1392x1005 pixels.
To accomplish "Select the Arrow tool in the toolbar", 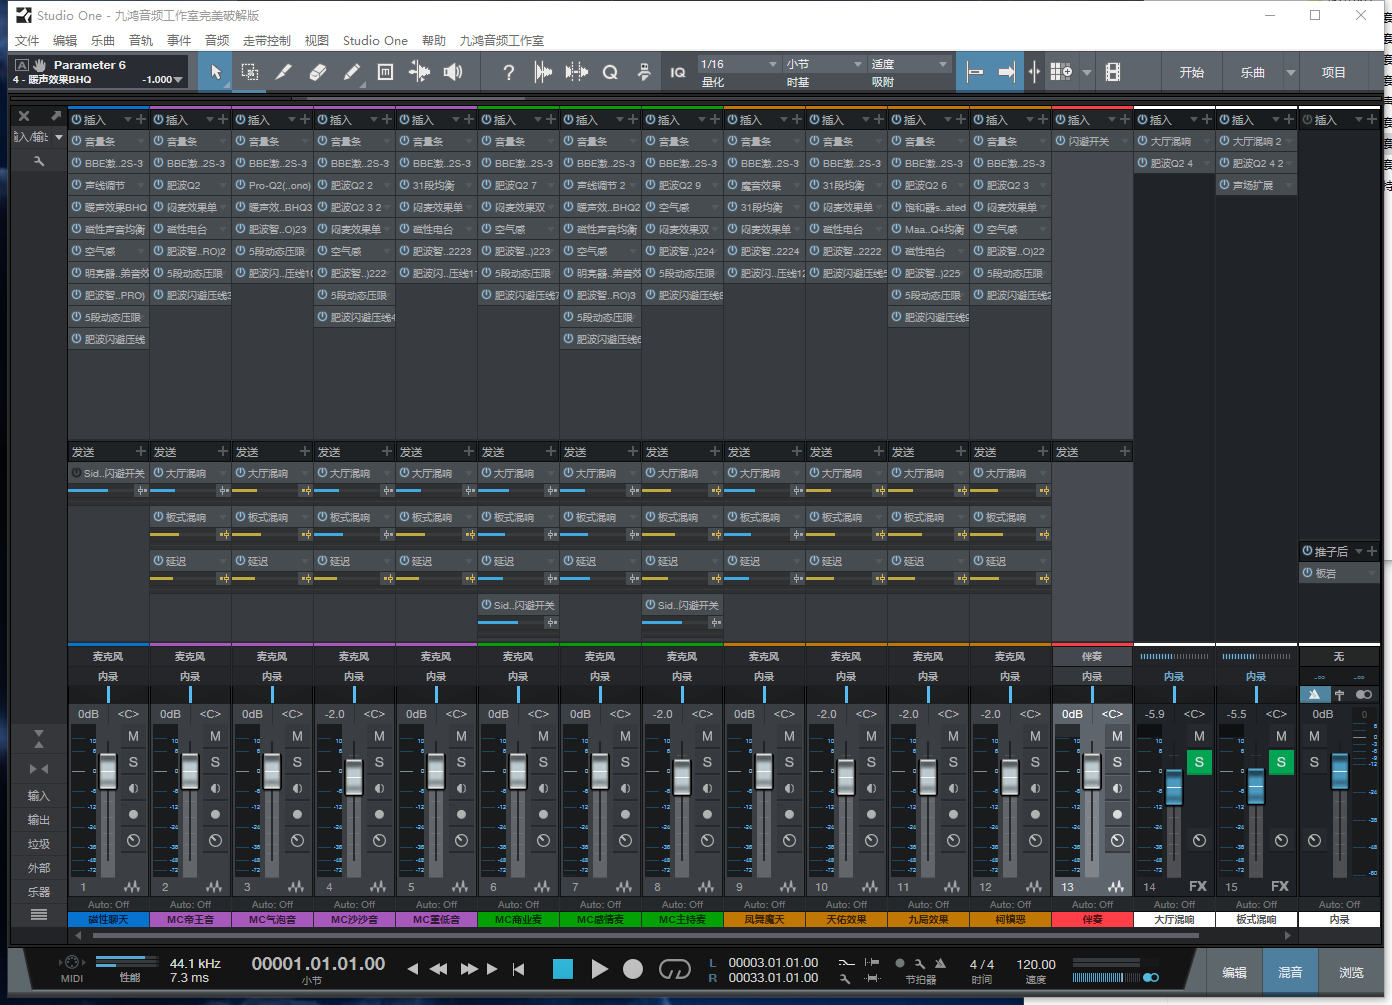I will 216,72.
